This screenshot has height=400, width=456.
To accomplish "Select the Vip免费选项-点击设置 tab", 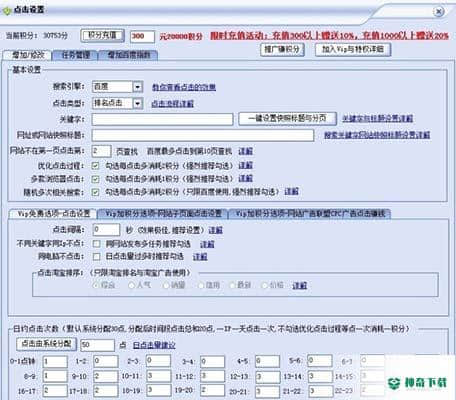I will pos(53,214).
